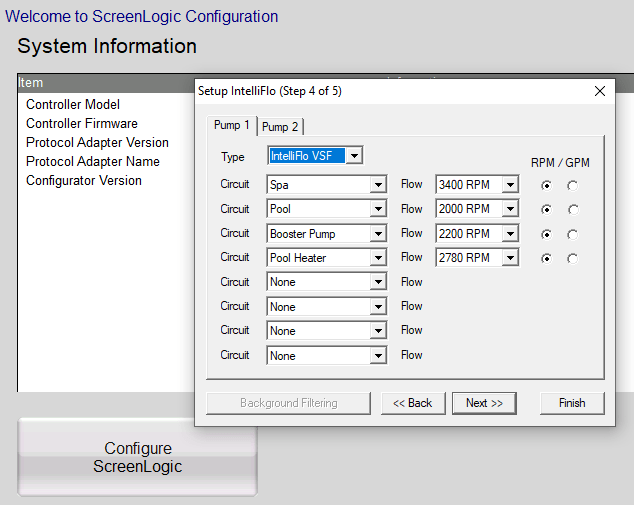Click the << Back button
Screen dimensions: 634x505
(x=413, y=403)
